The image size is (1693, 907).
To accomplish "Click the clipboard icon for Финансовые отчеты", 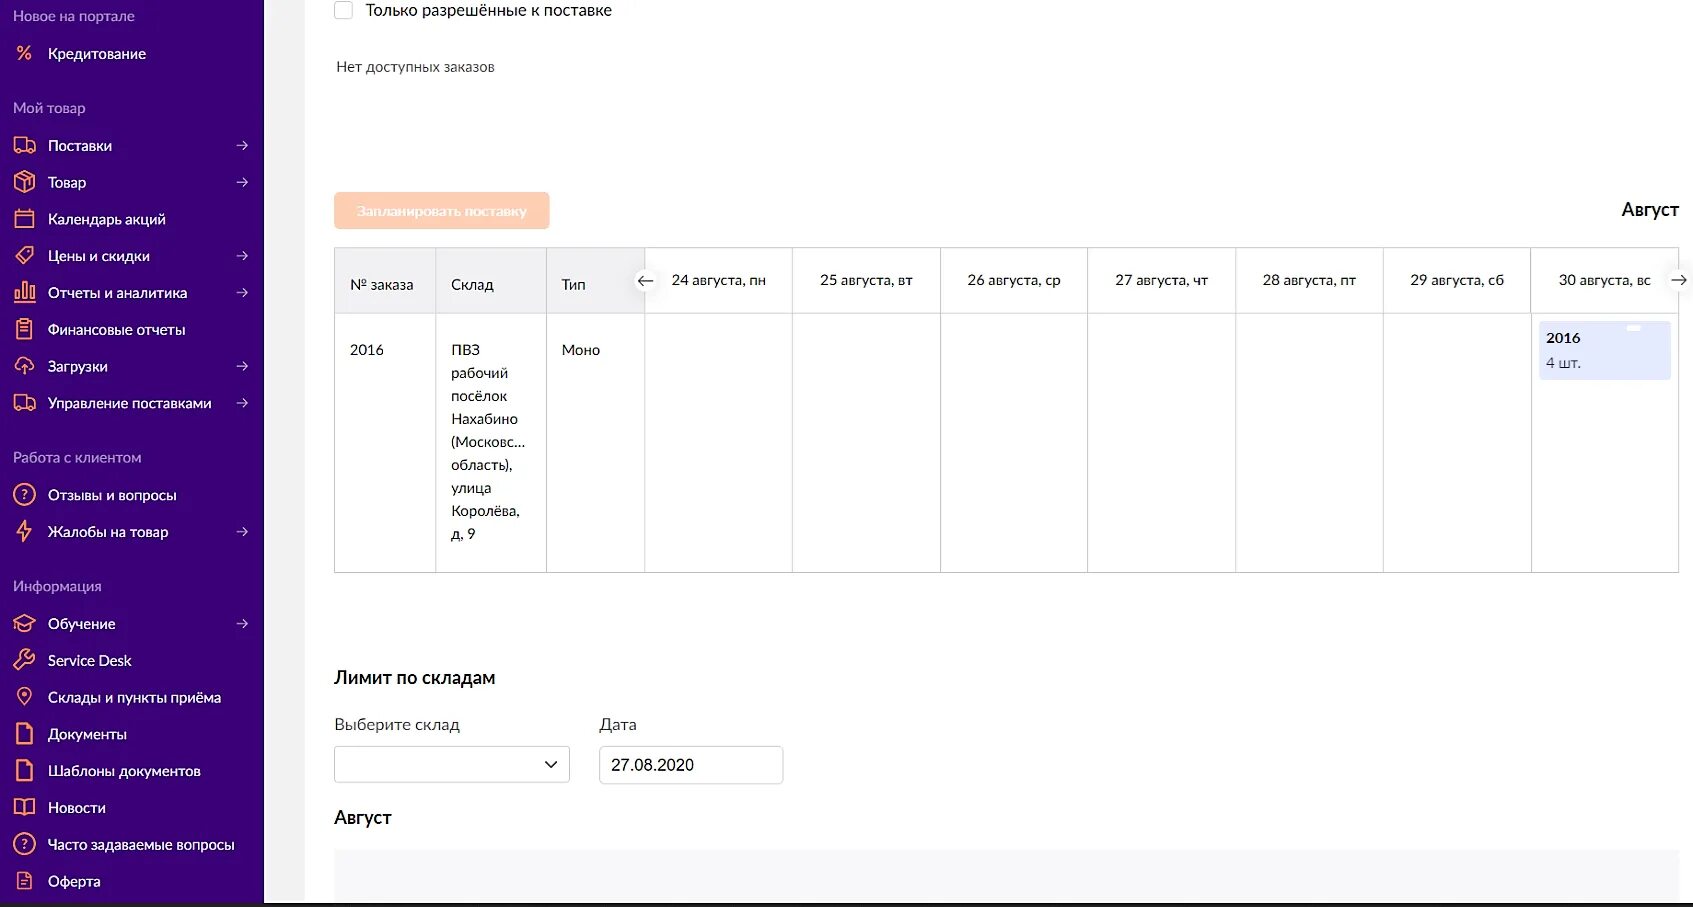I will (x=24, y=329).
